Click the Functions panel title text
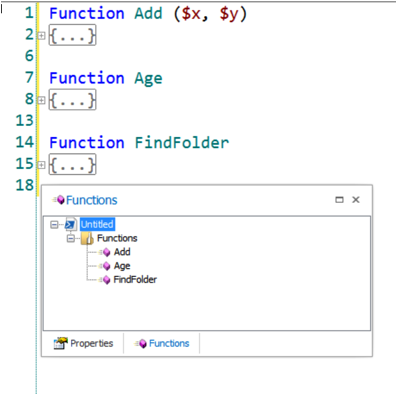 click(92, 200)
